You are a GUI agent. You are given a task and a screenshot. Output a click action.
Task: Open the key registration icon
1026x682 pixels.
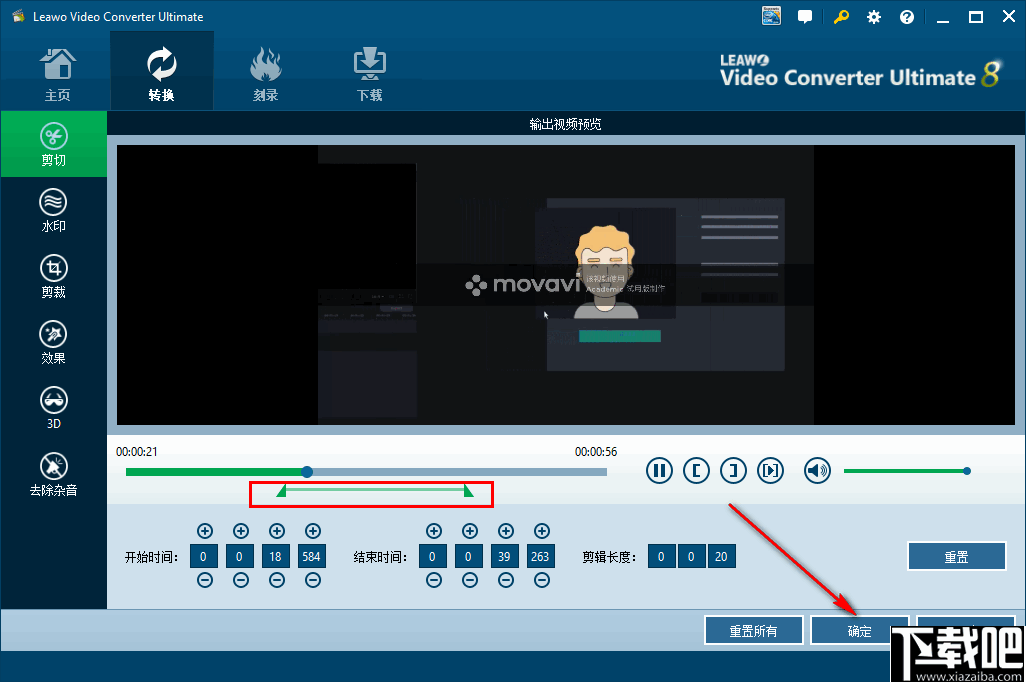[841, 17]
